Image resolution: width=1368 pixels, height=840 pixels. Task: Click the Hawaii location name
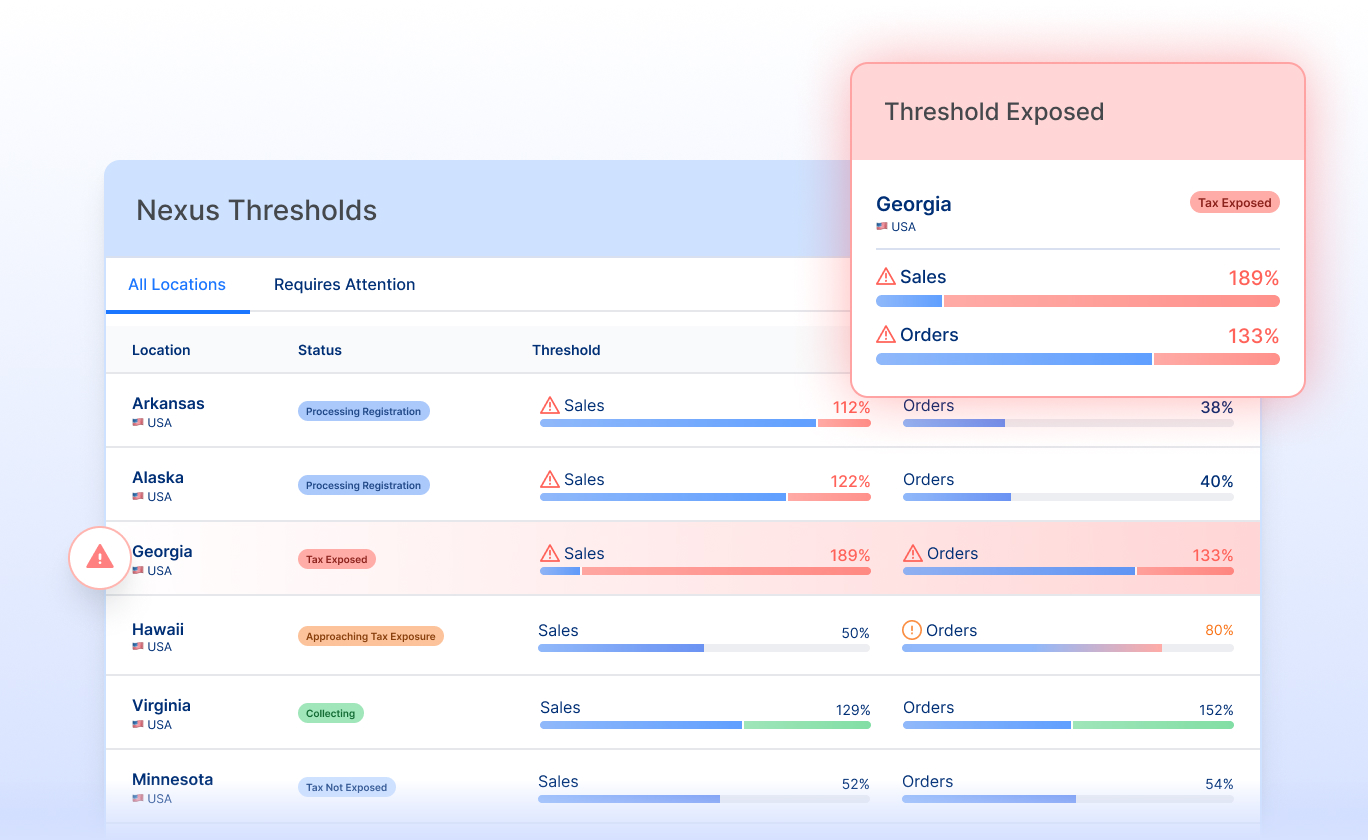(x=158, y=629)
